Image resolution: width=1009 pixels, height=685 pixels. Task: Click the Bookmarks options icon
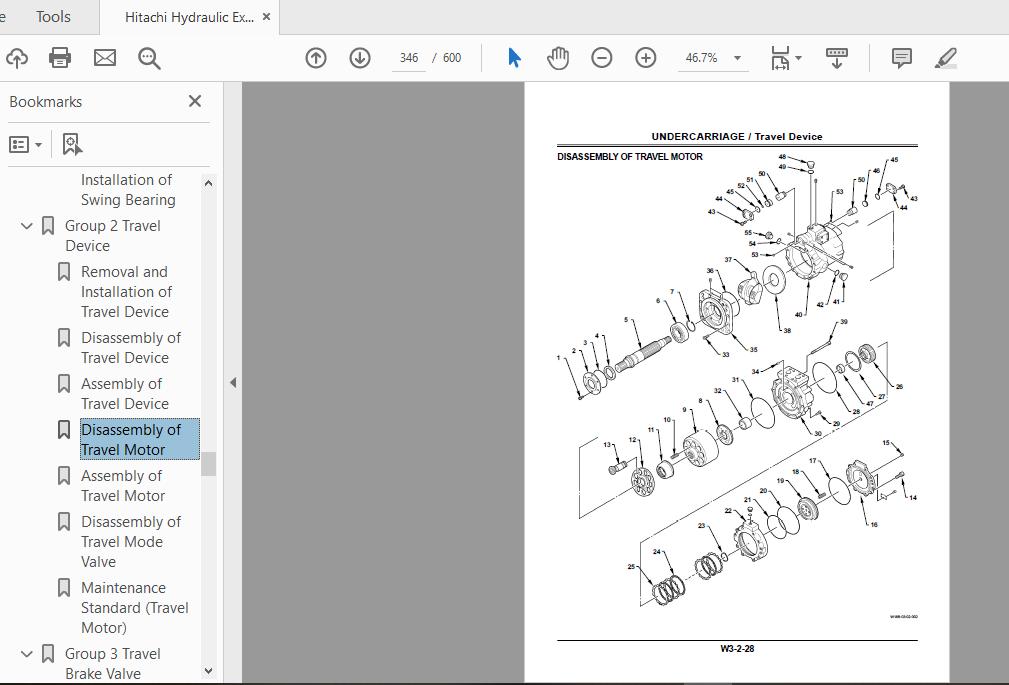(24, 143)
